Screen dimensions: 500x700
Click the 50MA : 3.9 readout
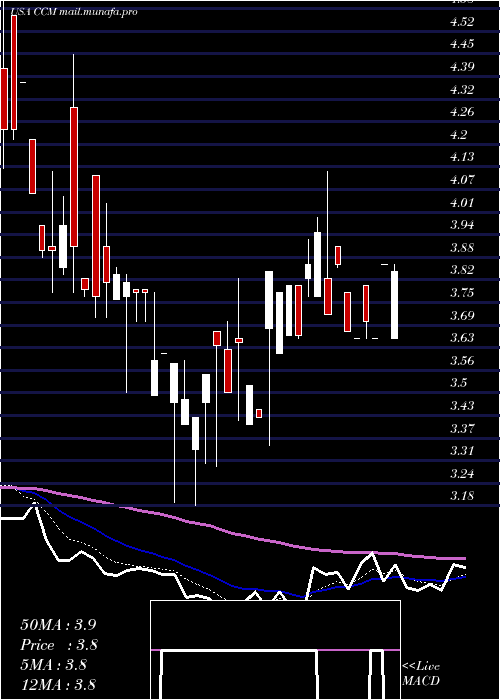(x=58, y=625)
